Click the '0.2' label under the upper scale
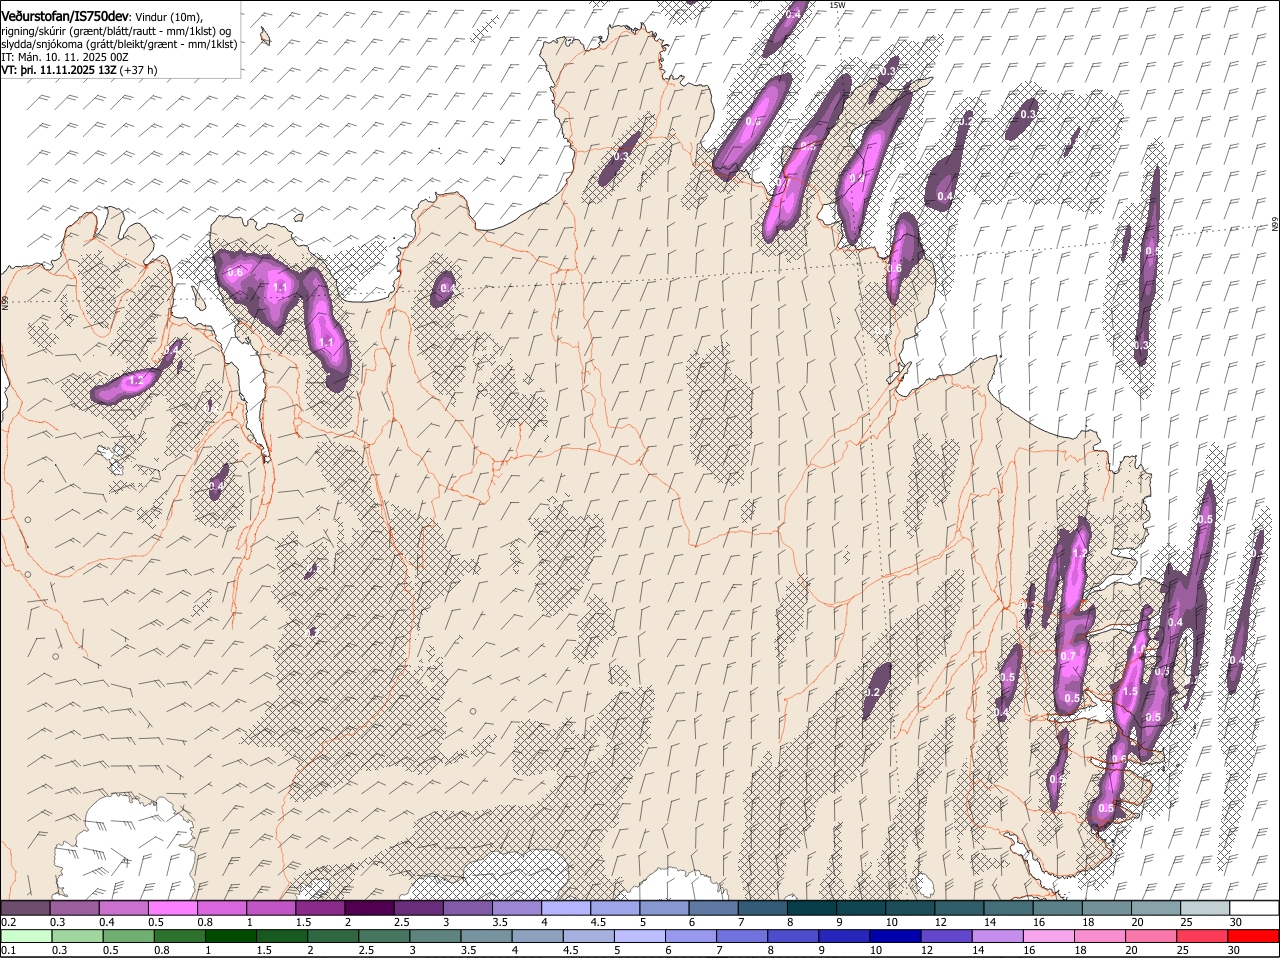 7,921
